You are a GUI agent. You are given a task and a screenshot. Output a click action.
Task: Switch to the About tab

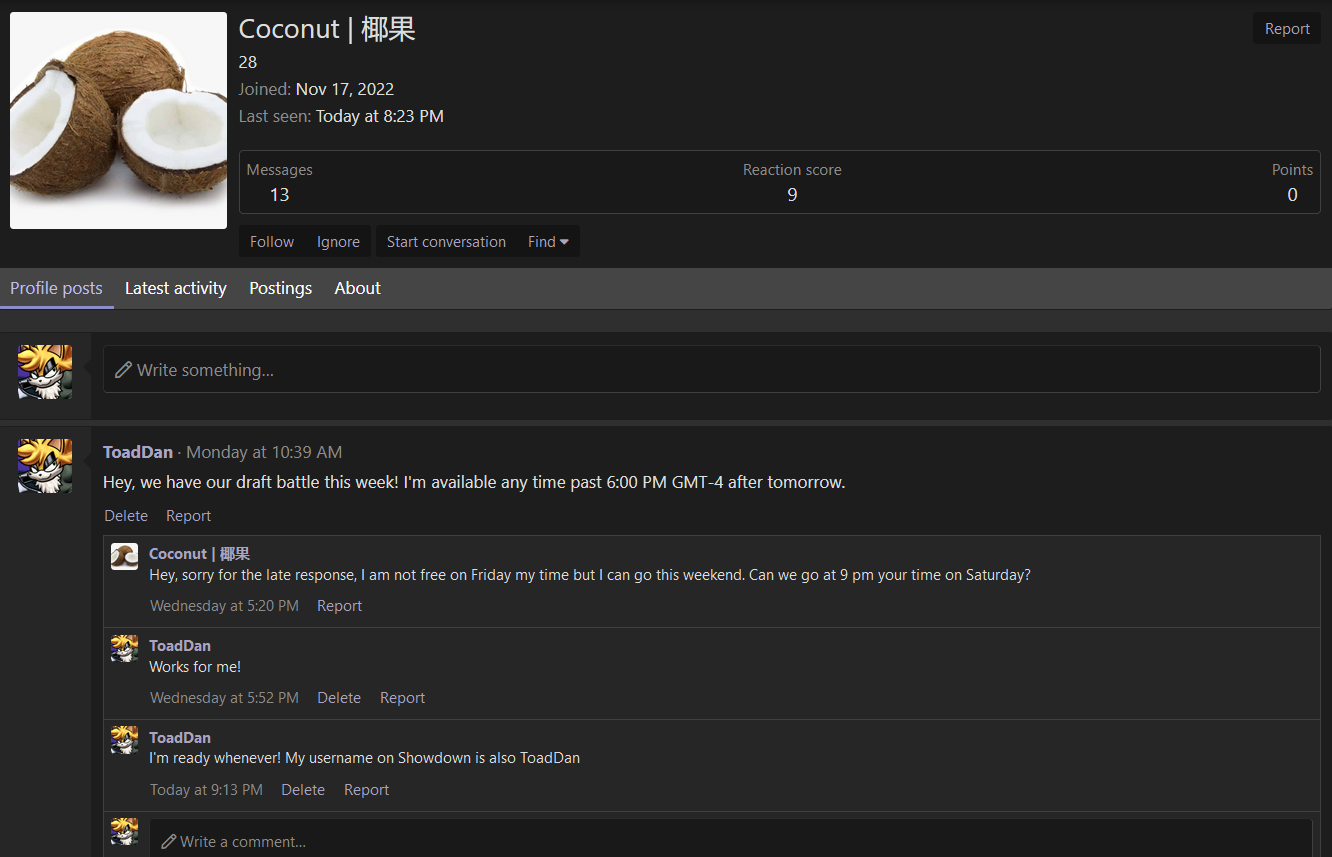(x=357, y=288)
